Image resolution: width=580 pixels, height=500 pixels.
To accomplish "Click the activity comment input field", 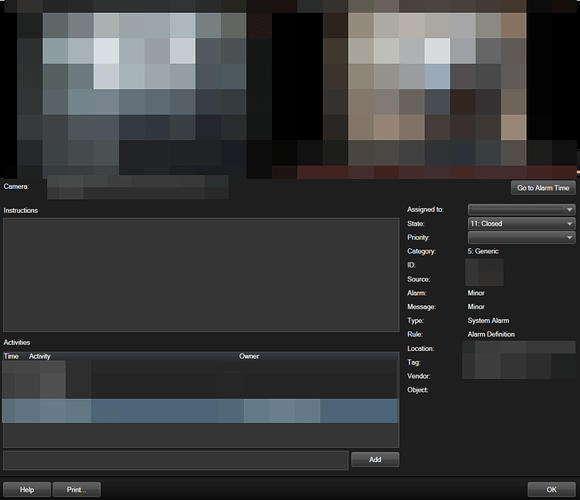I will pos(176,460).
